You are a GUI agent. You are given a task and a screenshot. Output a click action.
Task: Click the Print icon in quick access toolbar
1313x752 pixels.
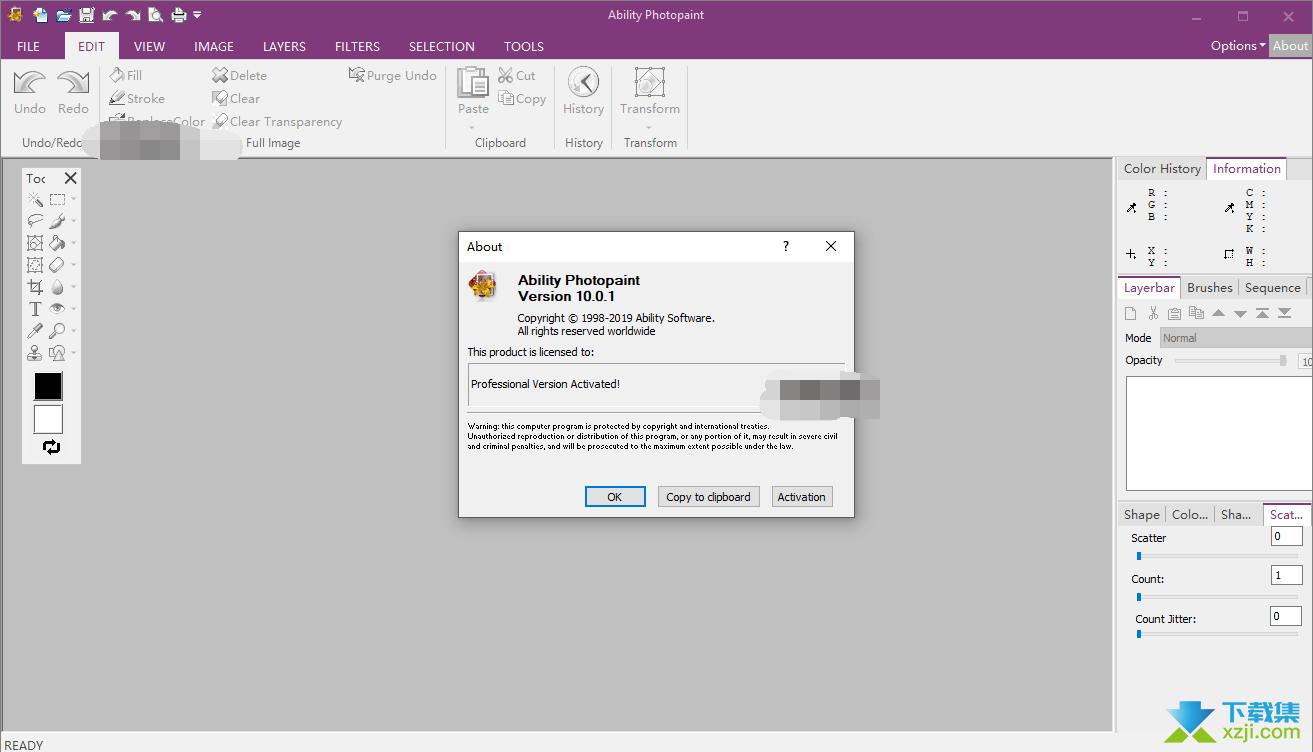click(x=179, y=15)
